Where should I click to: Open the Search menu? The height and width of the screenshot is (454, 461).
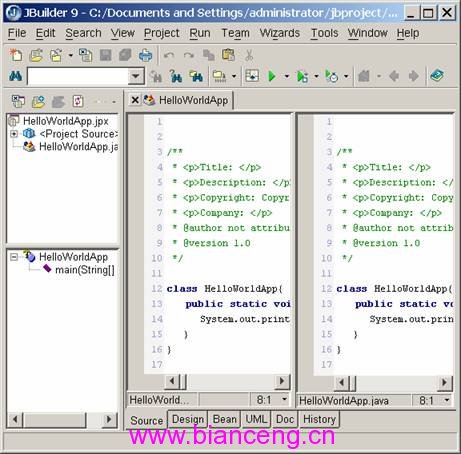point(83,33)
